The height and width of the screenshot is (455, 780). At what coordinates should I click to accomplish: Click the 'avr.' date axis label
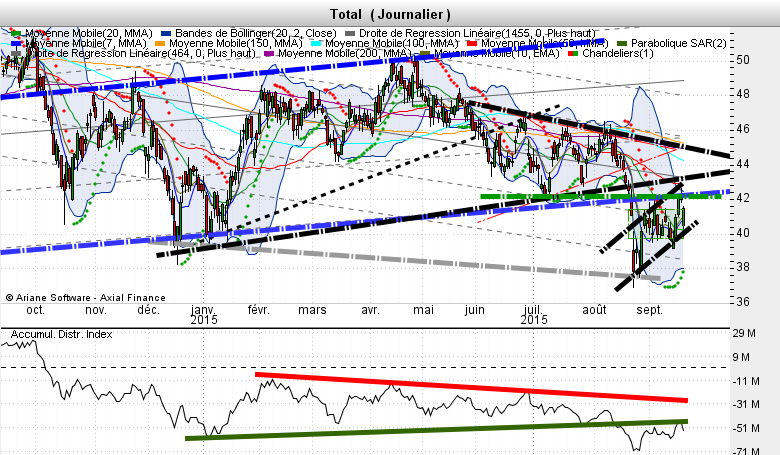pos(370,310)
